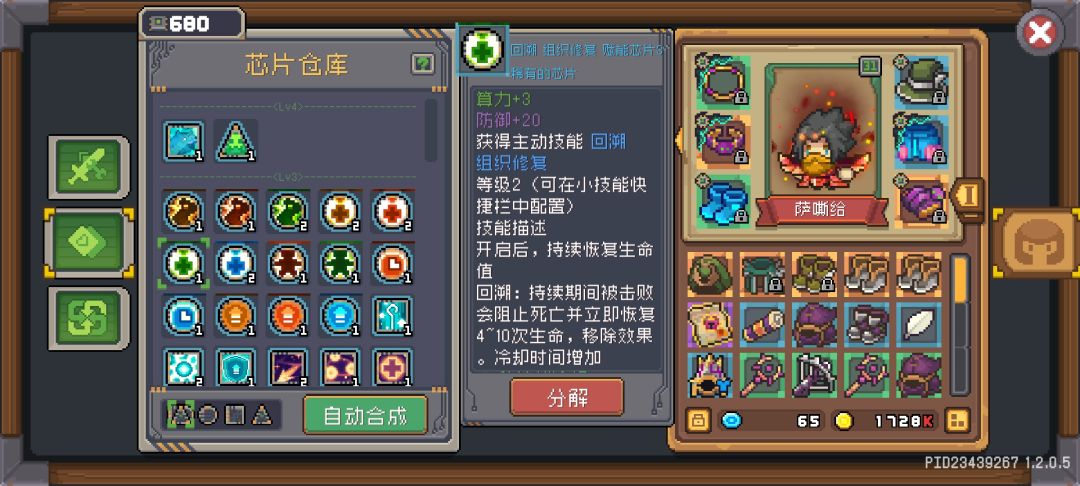Viewport: 1080px width, 486px height.
Task: Click the equipped green hat slot
Action: click(922, 80)
